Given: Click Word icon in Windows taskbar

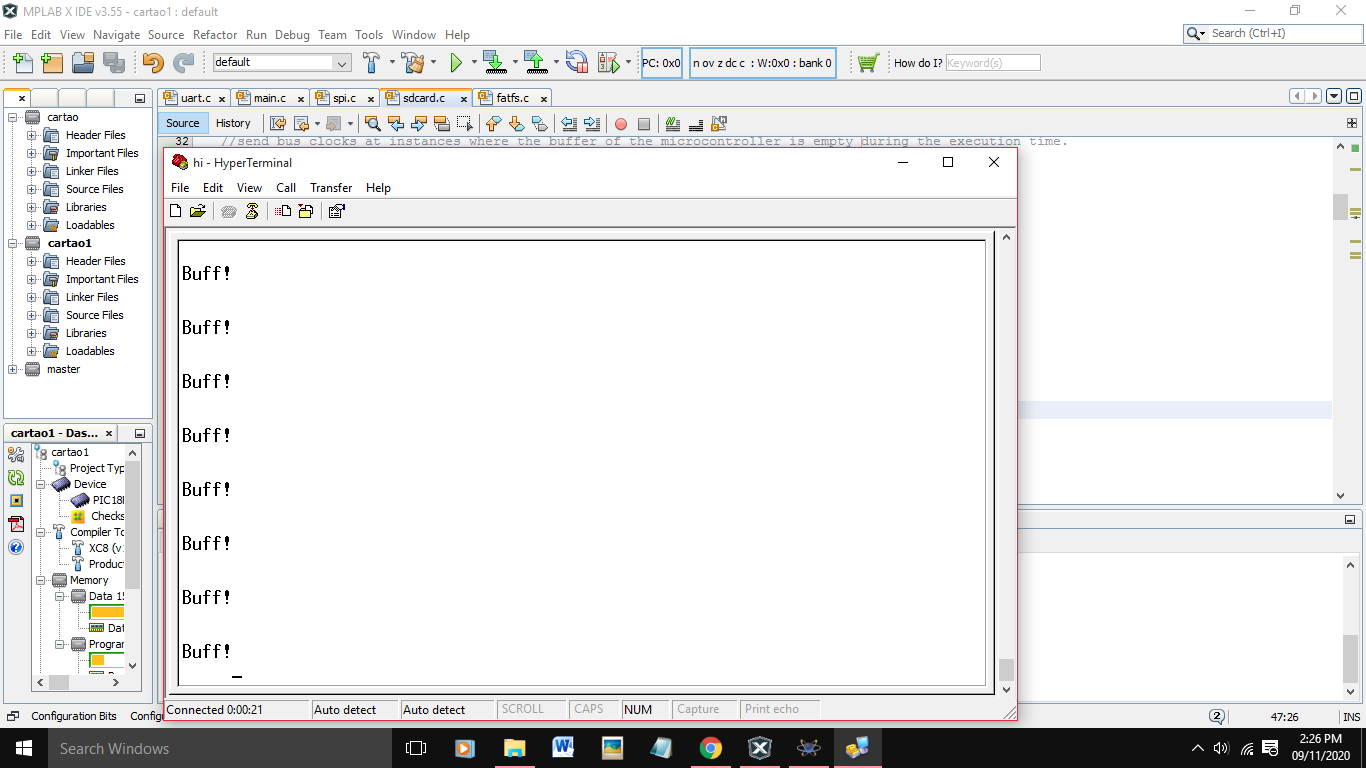Looking at the screenshot, I should click(x=563, y=748).
